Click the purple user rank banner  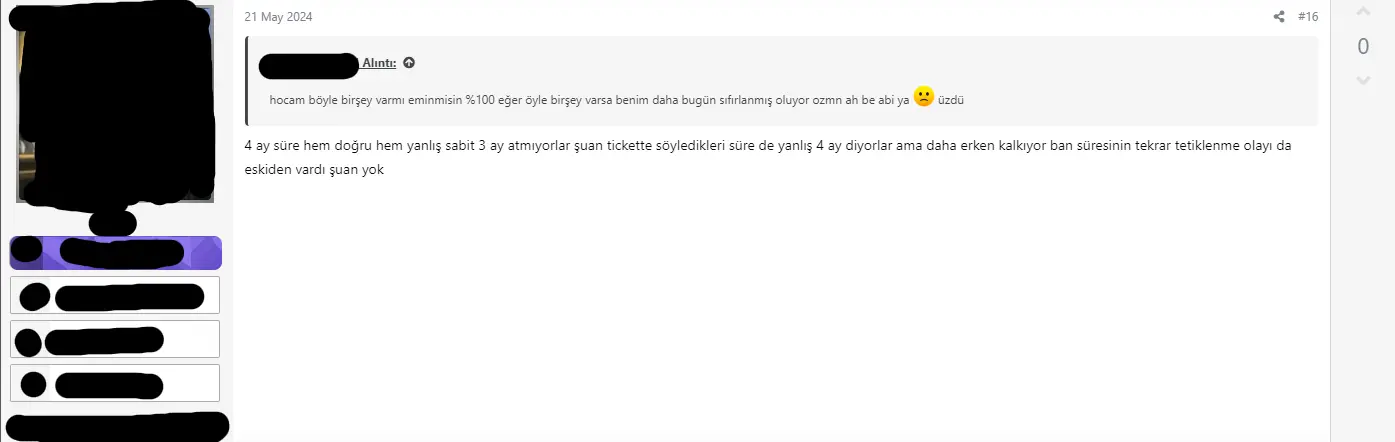tap(116, 253)
